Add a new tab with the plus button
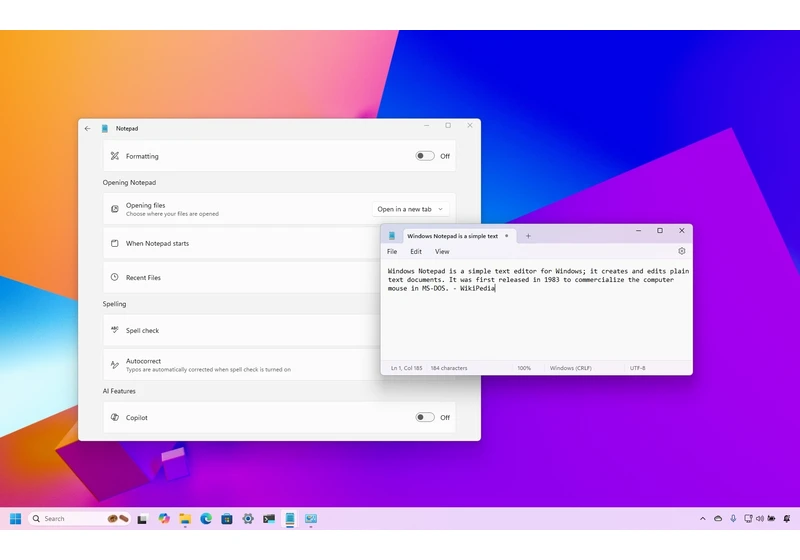The width and height of the screenshot is (800, 560). [528, 236]
